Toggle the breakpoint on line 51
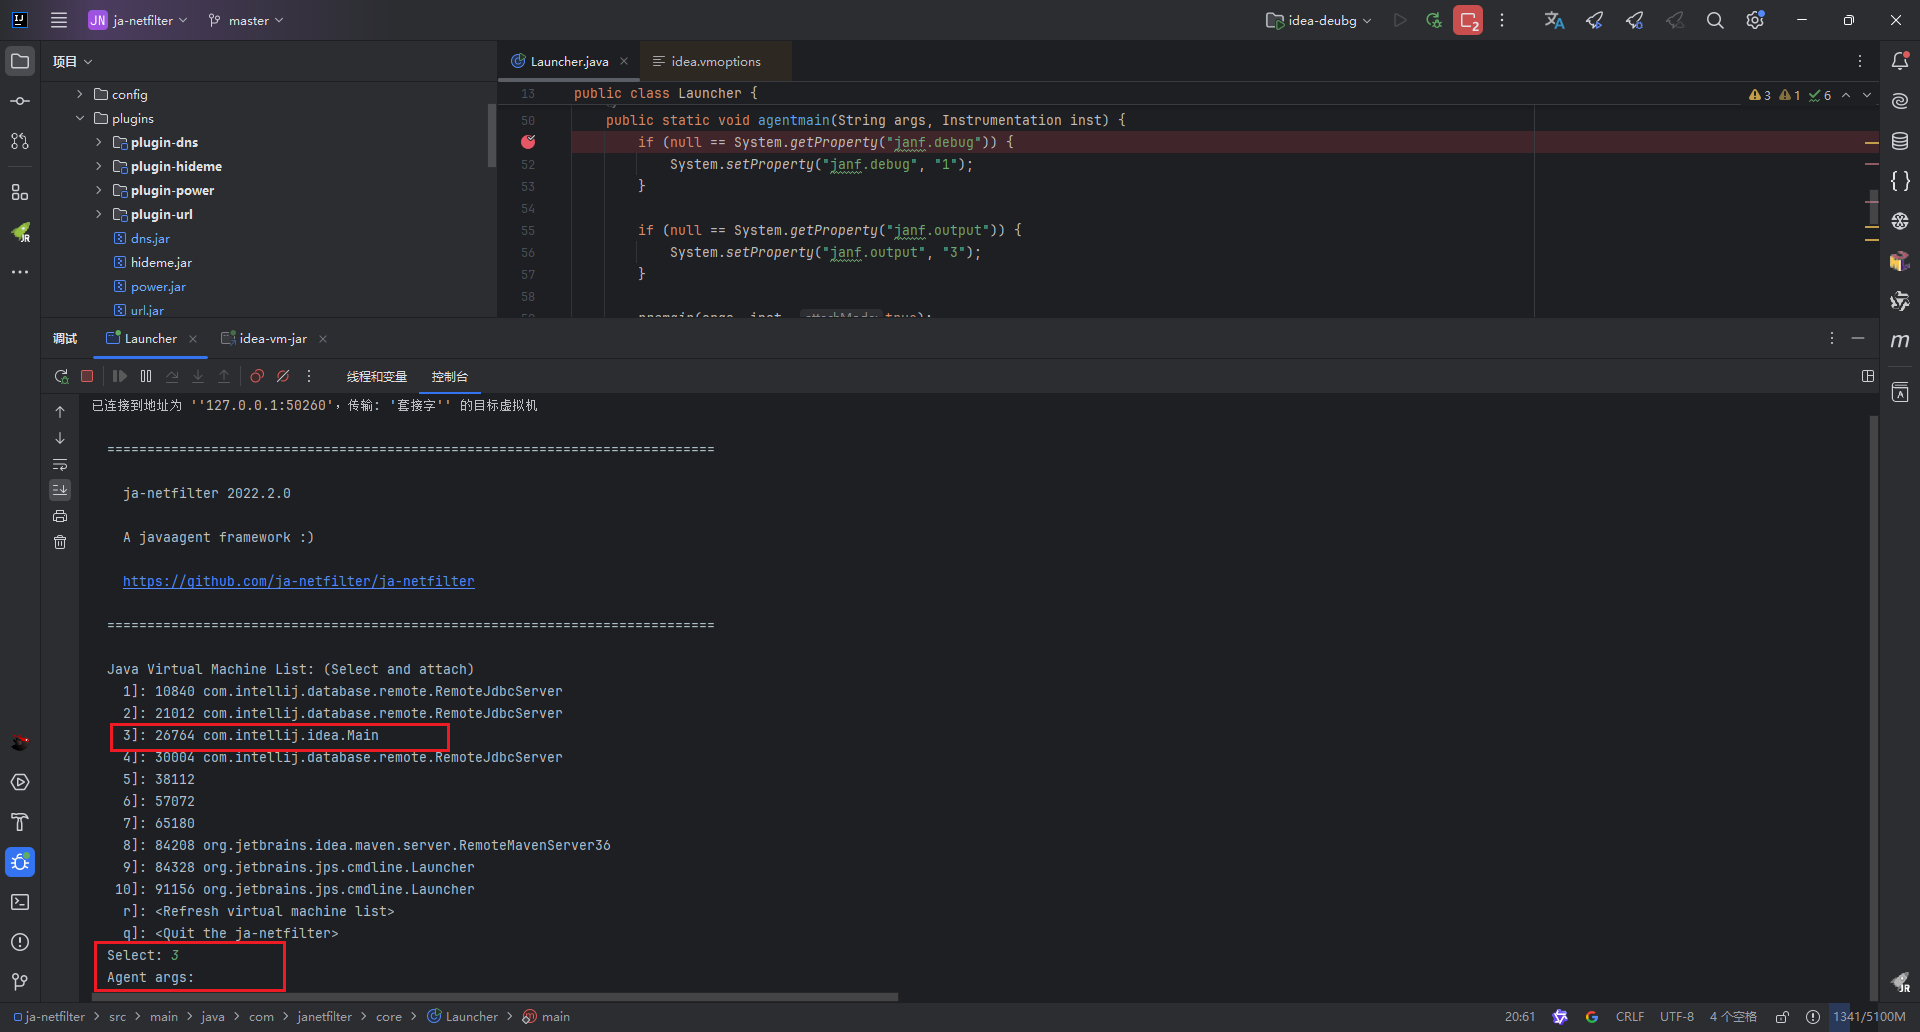1920x1032 pixels. [528, 142]
